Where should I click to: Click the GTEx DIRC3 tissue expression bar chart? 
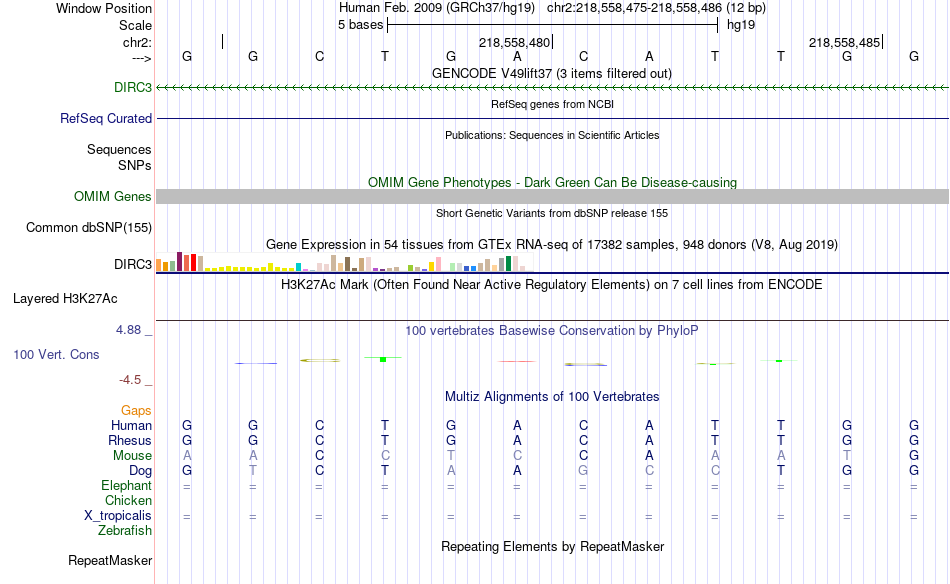[x=344, y=262]
